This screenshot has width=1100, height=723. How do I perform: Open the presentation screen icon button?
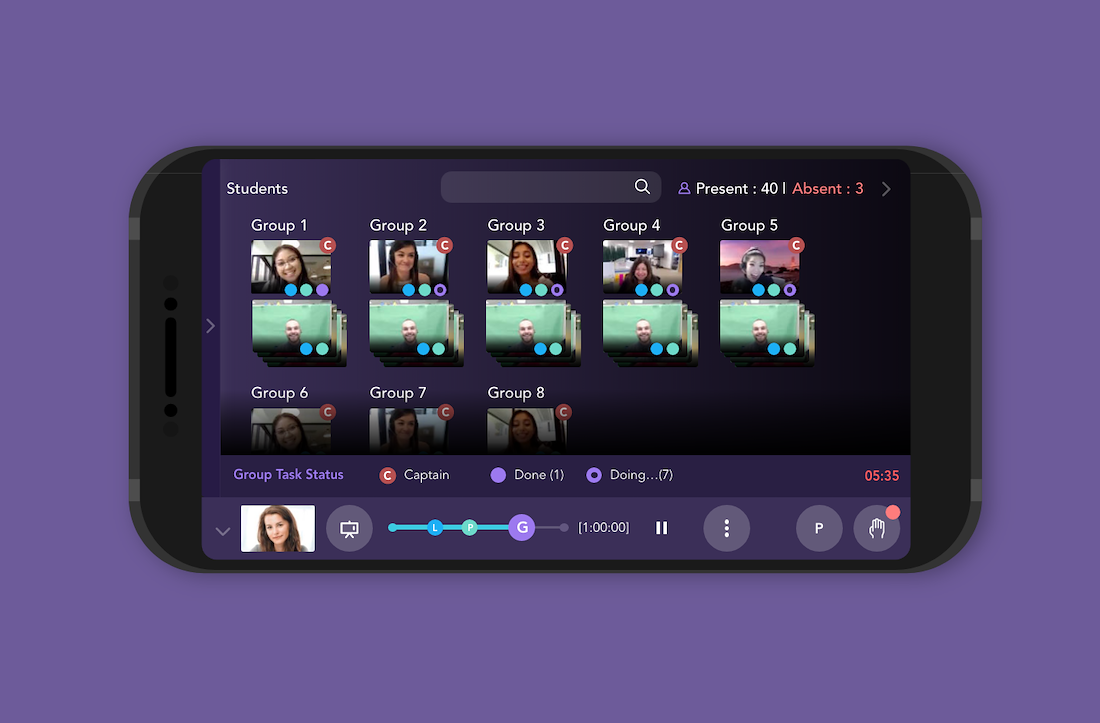[x=349, y=528]
